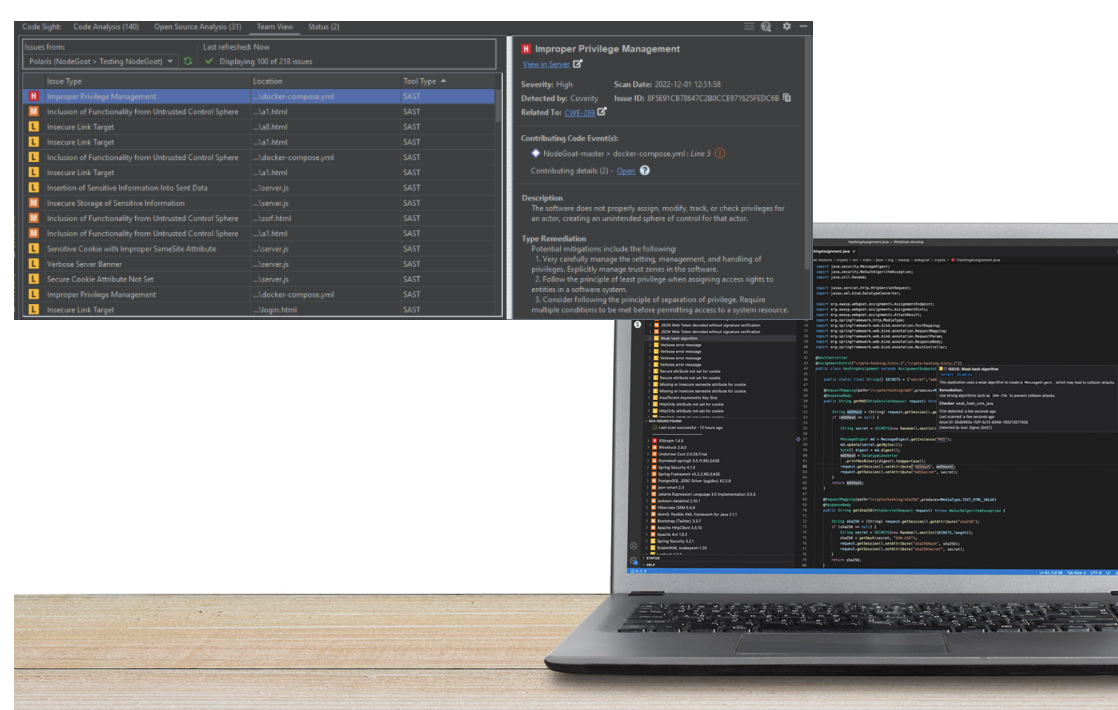Click the L icon of Verbose Server Banner row
This screenshot has width=1118, height=710.
[x=34, y=264]
